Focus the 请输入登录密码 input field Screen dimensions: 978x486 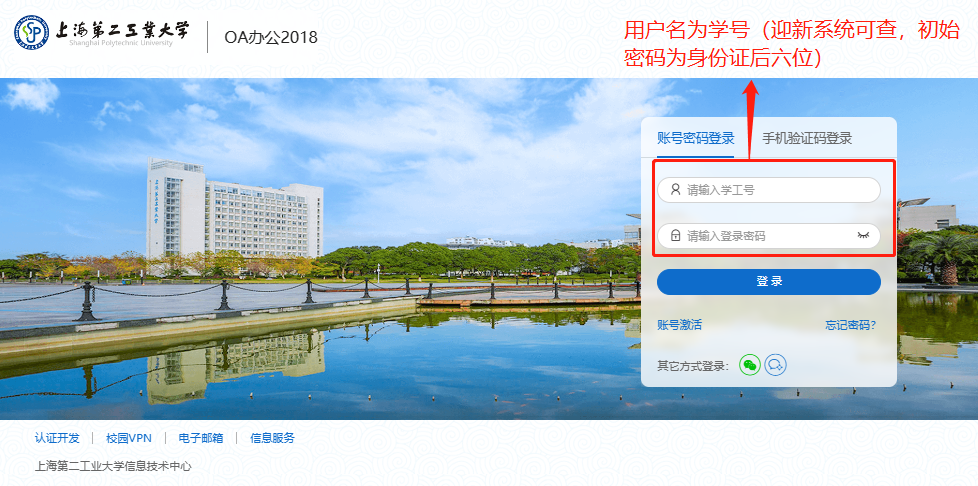click(x=768, y=236)
